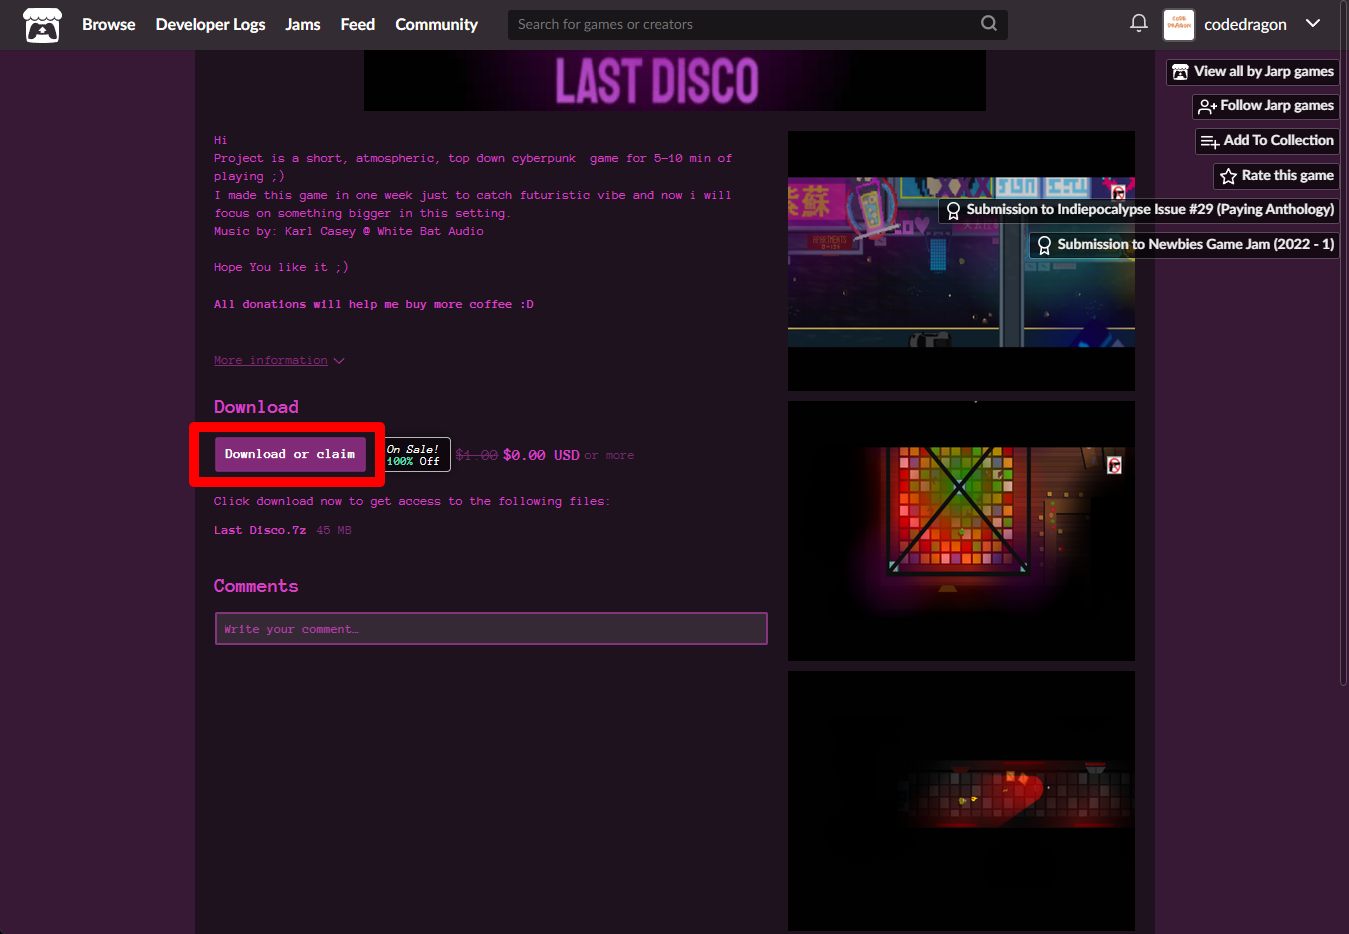Click the Comments section heading
This screenshot has height=934, width=1349.
[256, 586]
